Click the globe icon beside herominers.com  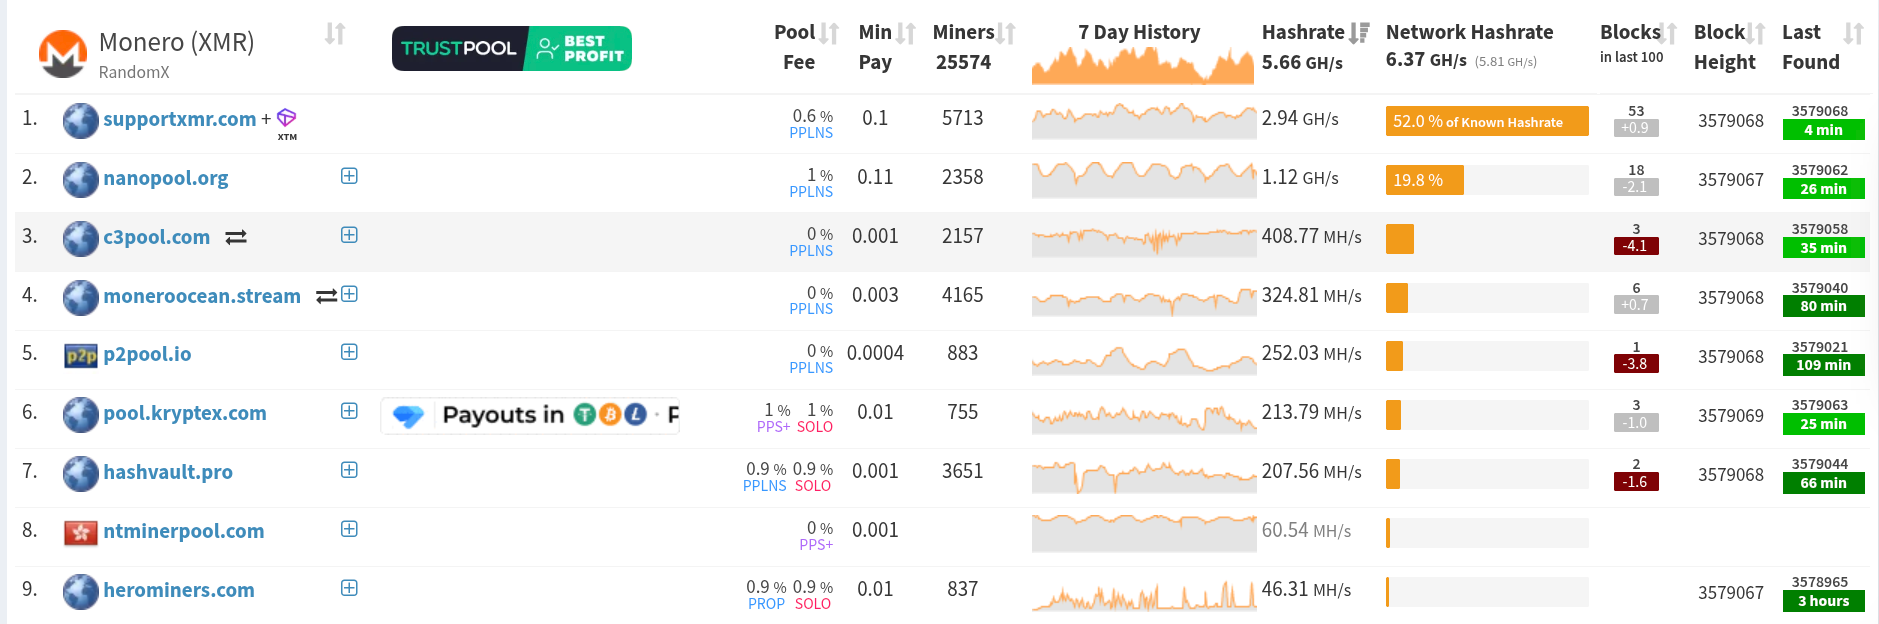[x=81, y=591]
